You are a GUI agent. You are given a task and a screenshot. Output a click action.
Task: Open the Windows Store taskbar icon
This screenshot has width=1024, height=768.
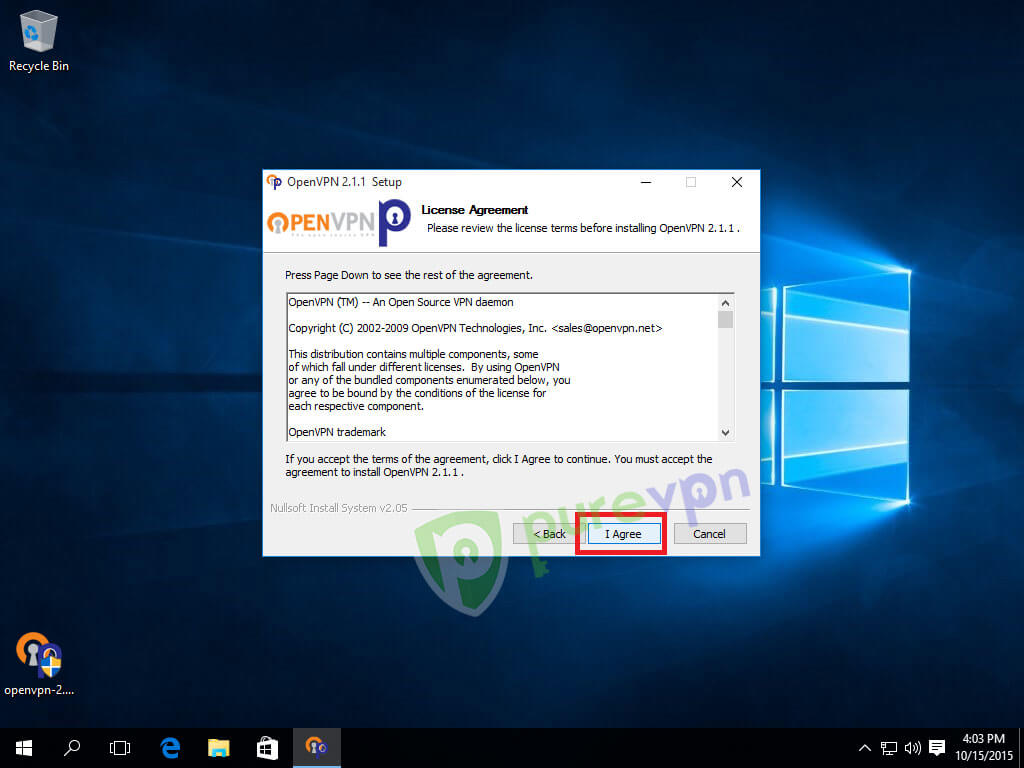pyautogui.click(x=267, y=748)
